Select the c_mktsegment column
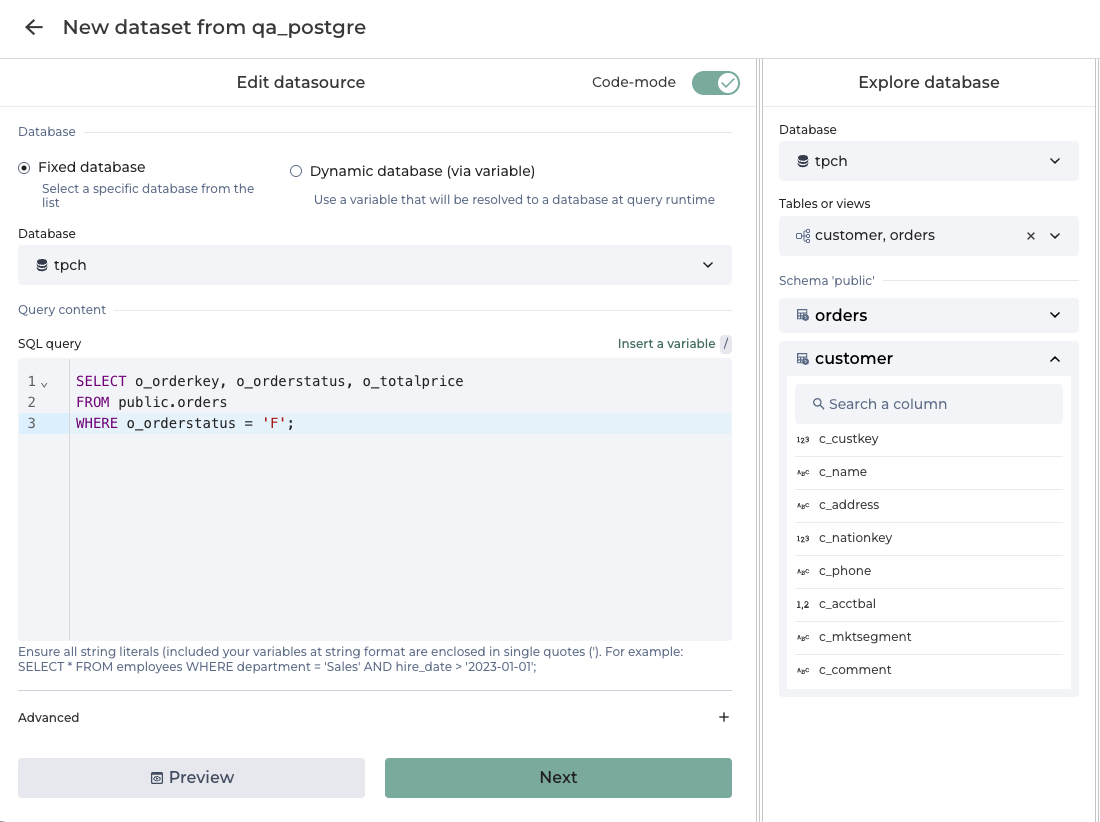The image size is (1100, 822). tap(864, 637)
